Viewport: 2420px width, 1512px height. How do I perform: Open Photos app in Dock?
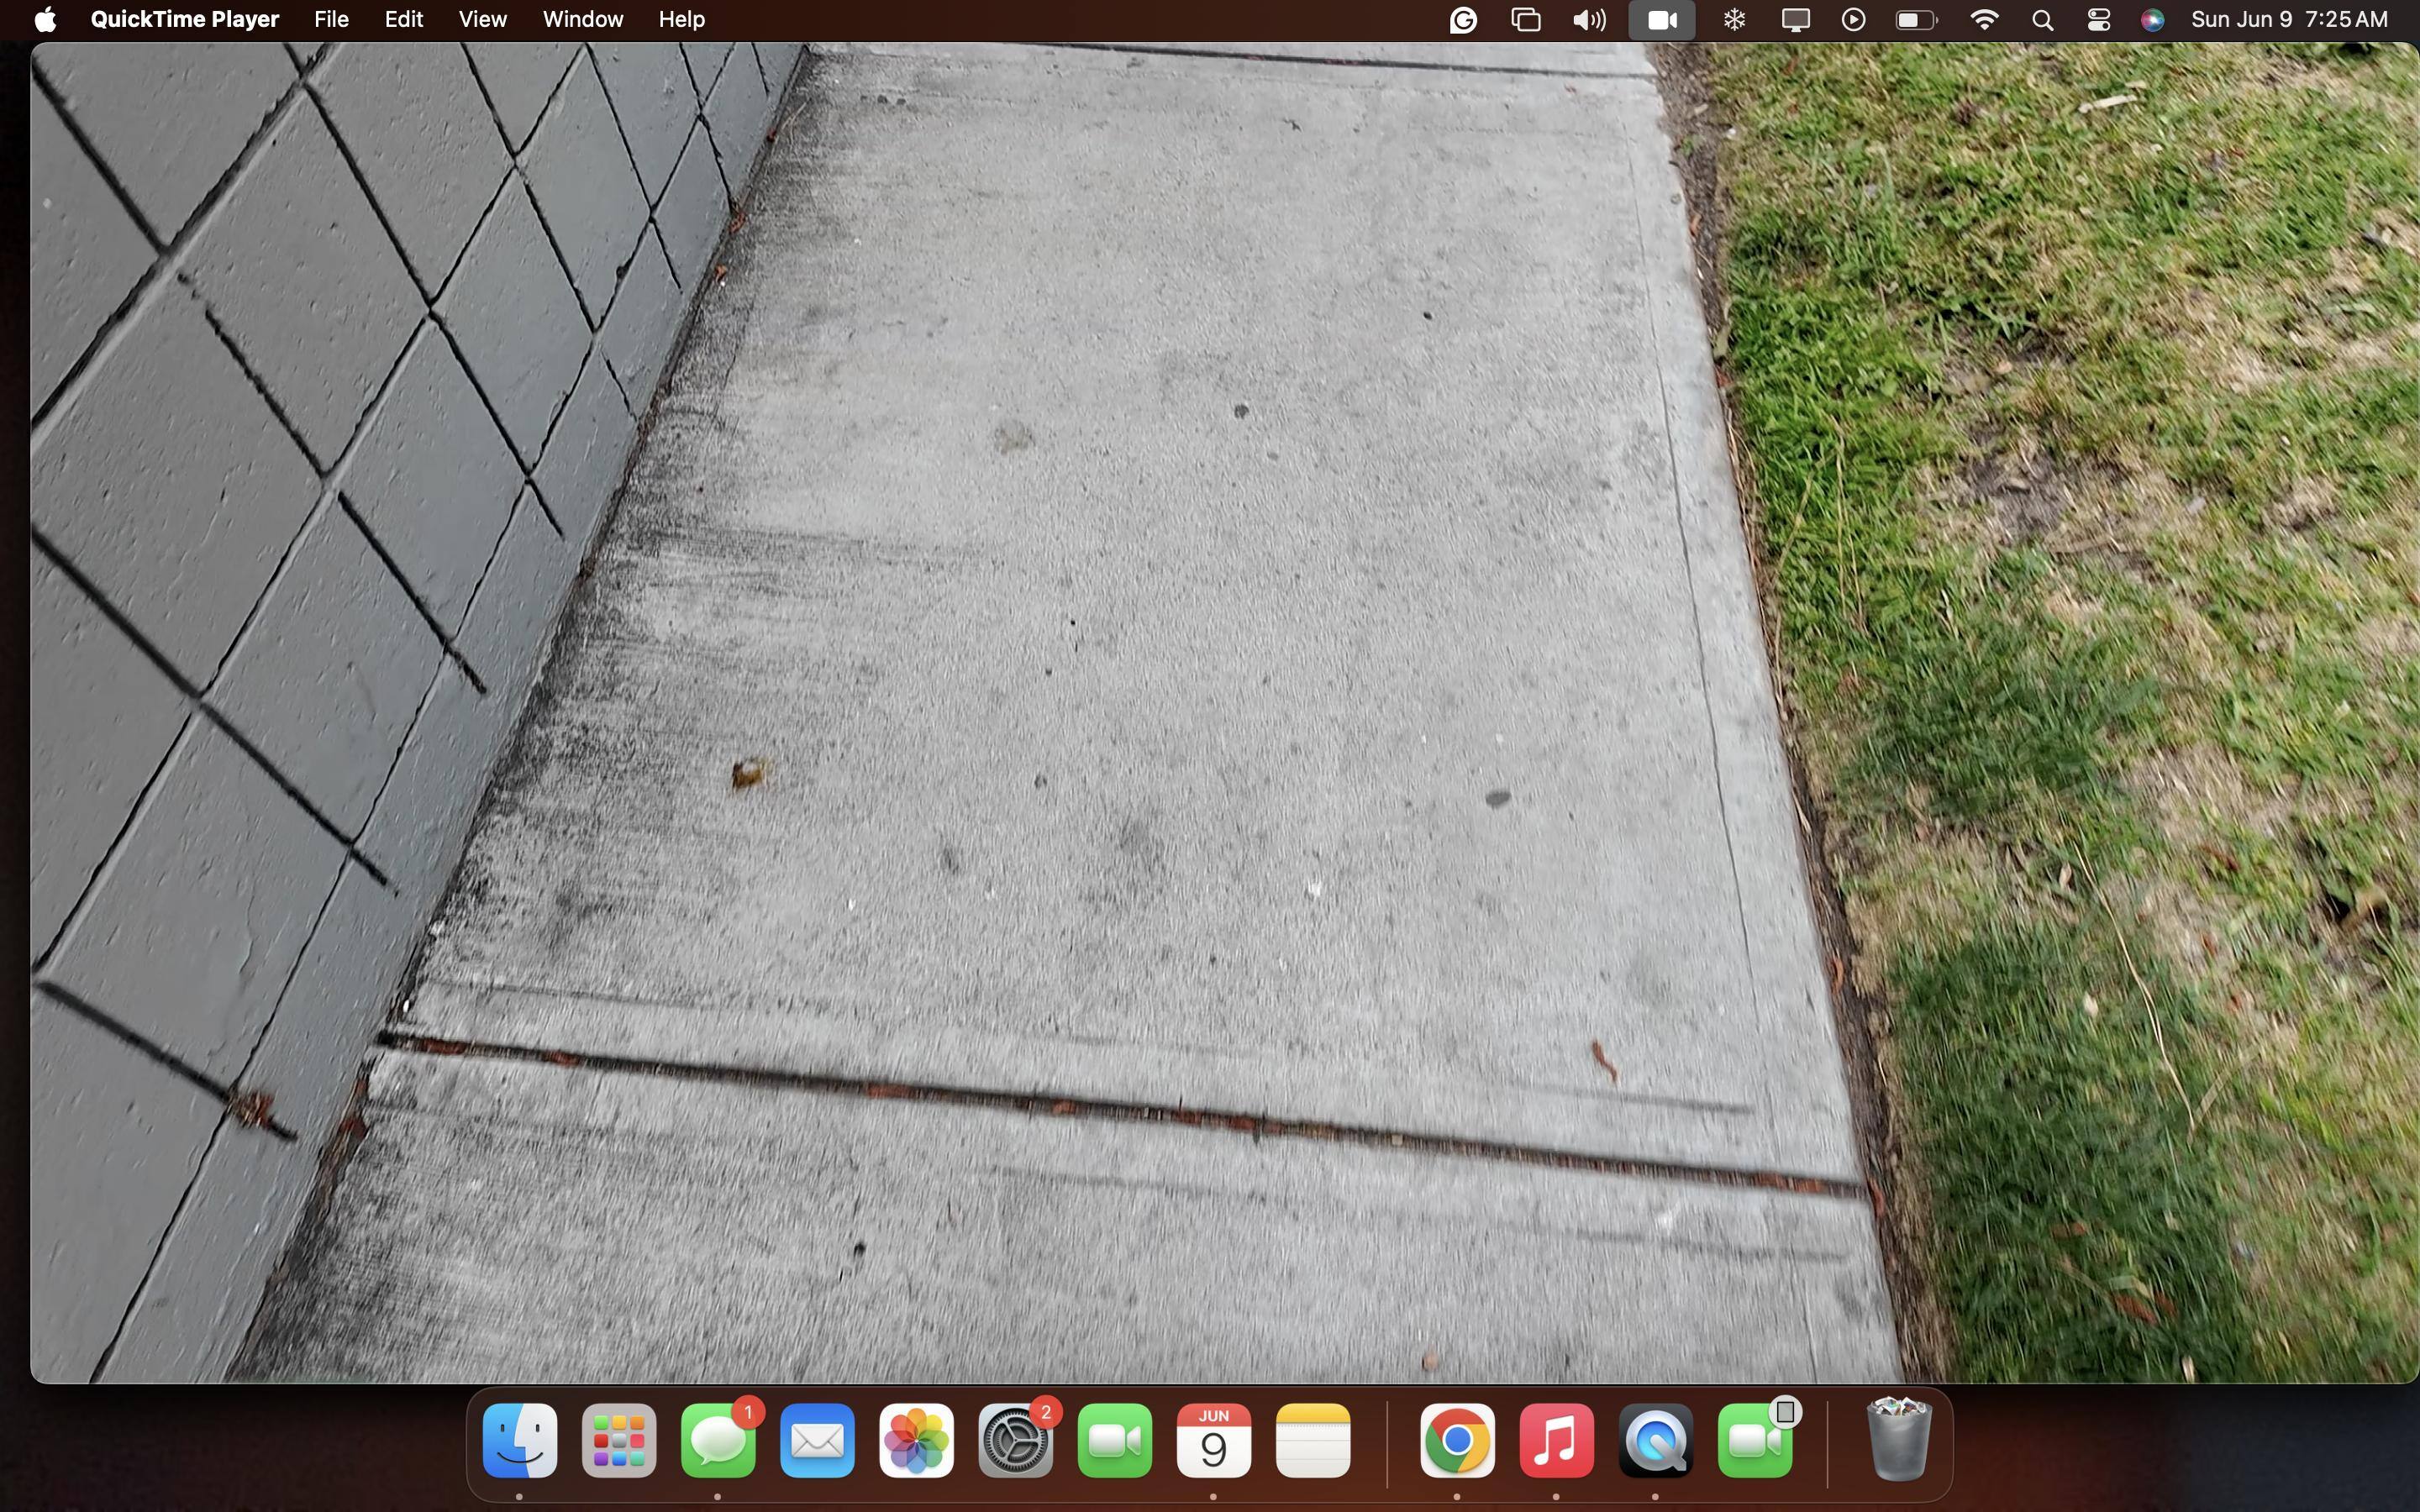916,1441
